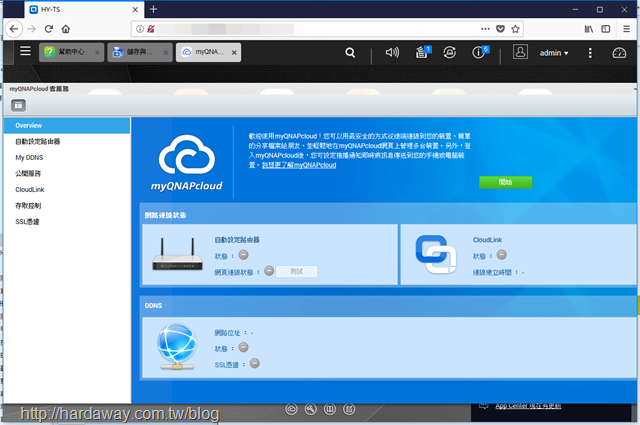This screenshot has width=640, height=425.
Task: Open event notifications info icon
Action: 480,52
